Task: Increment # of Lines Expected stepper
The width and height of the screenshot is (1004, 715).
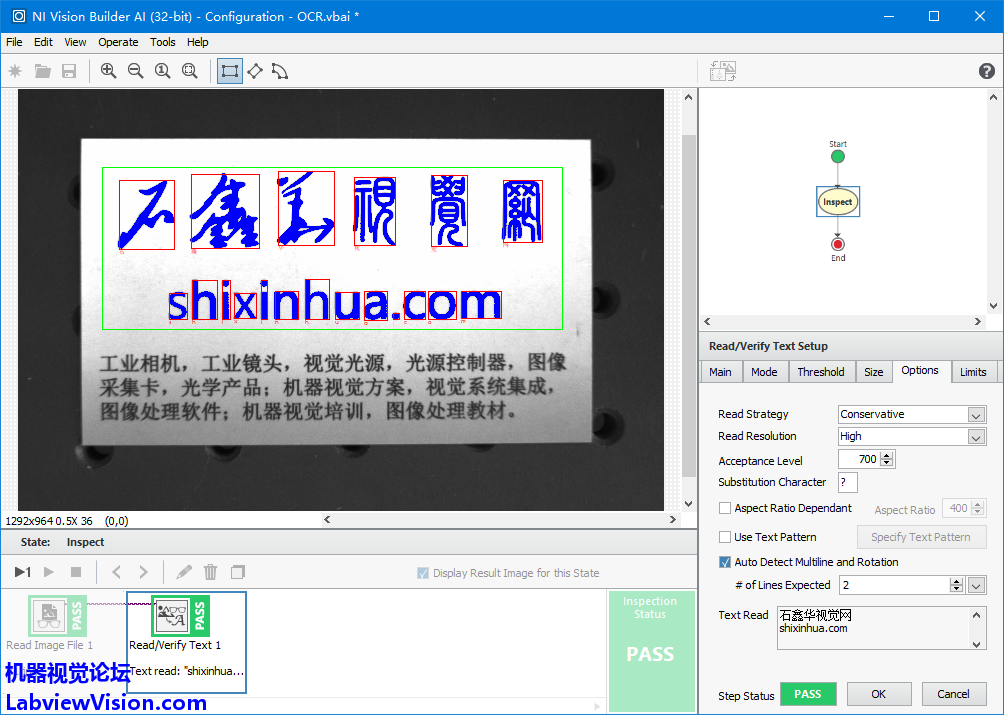Action: (x=957, y=581)
